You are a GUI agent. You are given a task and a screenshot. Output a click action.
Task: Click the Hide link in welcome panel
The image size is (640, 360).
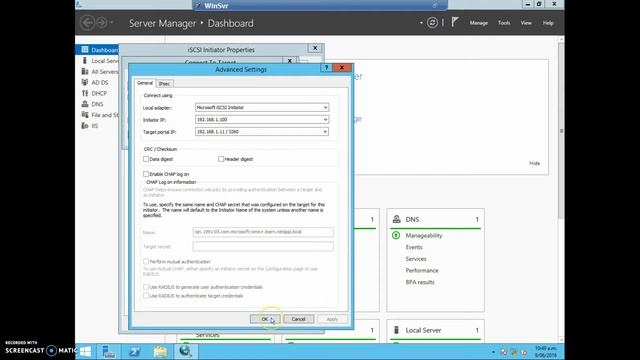(534, 163)
